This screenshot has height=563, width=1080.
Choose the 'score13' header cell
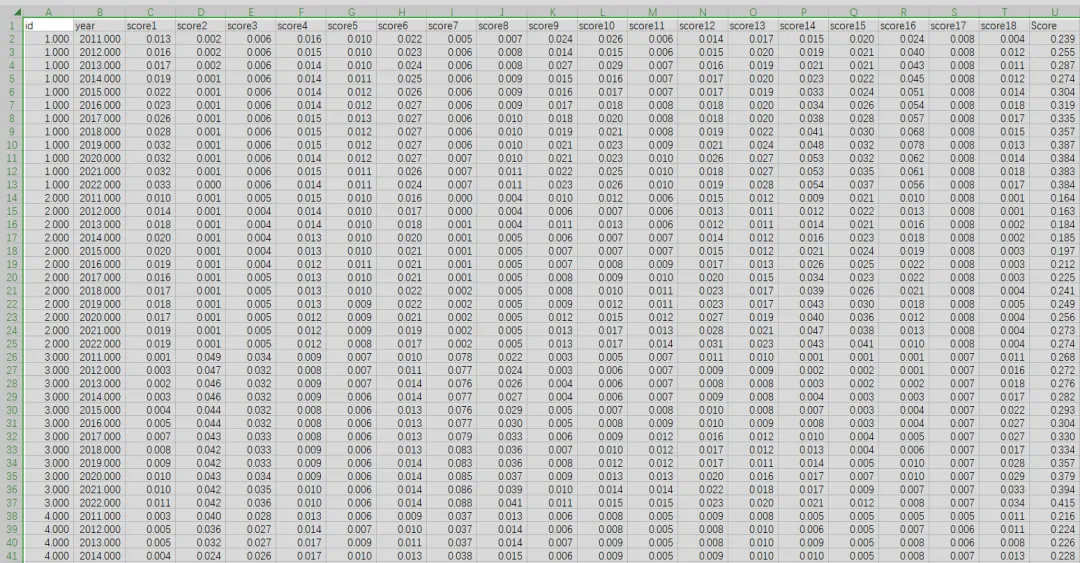[753, 25]
